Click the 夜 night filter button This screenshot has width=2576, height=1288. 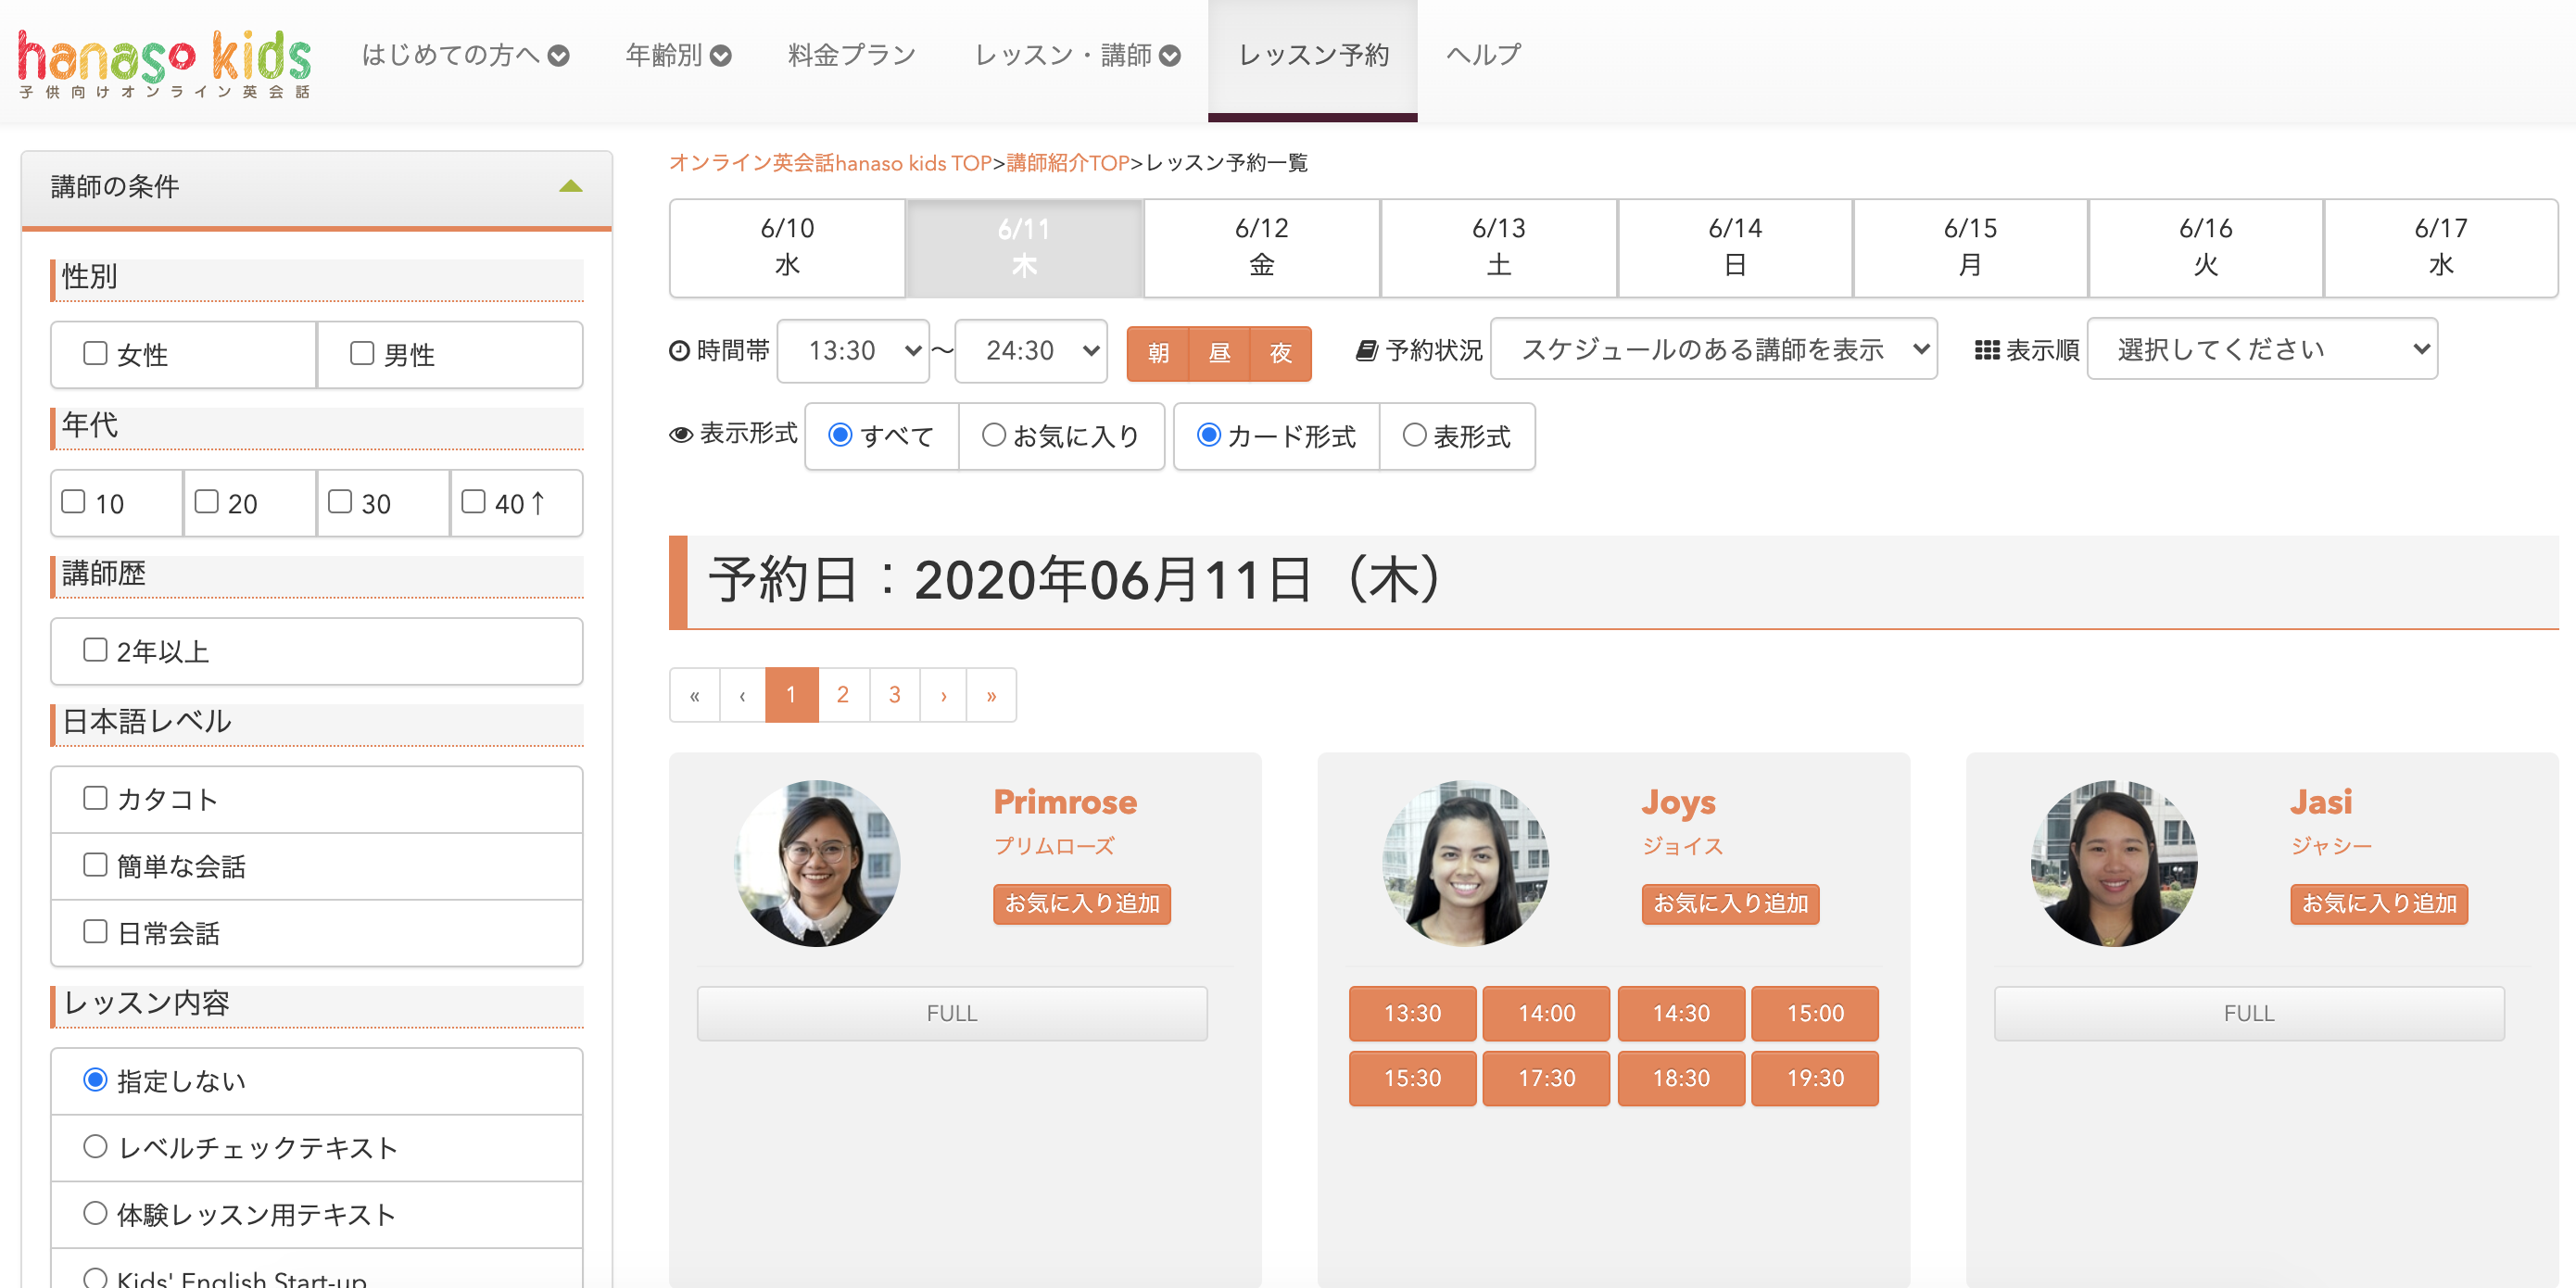coord(1280,353)
